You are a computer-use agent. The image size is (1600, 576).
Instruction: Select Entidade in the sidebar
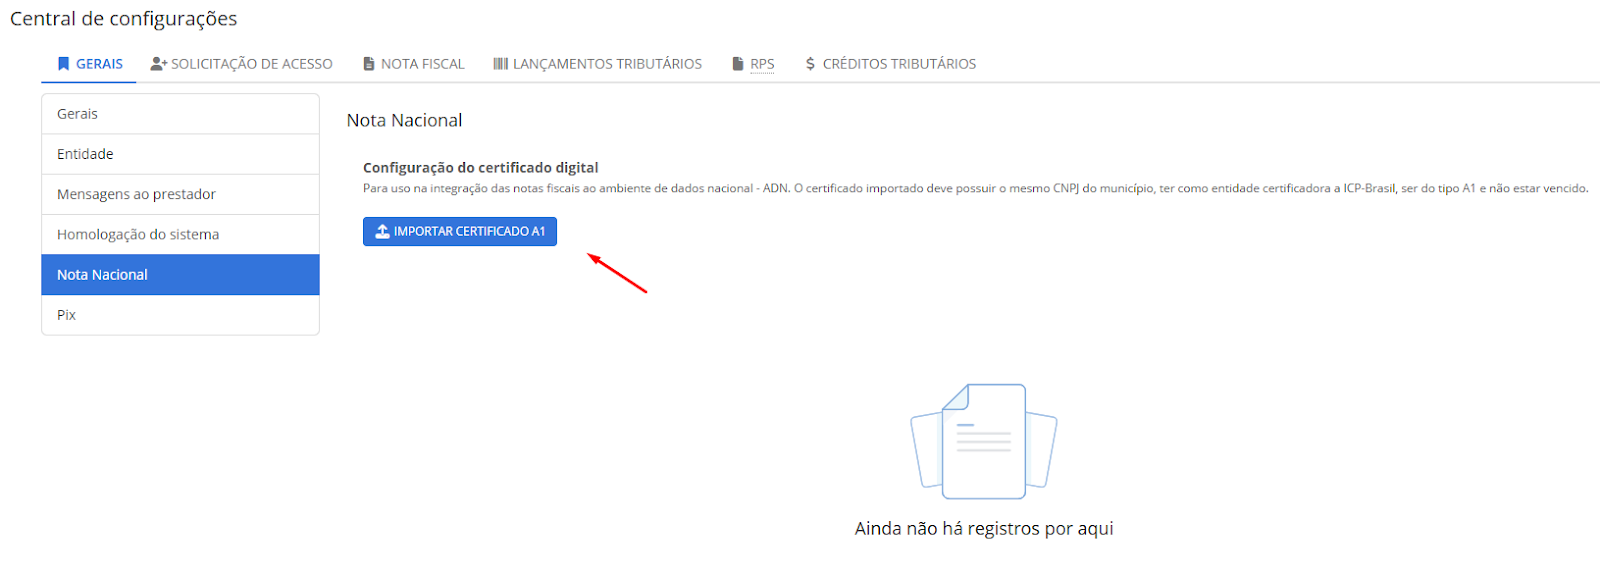[180, 154]
